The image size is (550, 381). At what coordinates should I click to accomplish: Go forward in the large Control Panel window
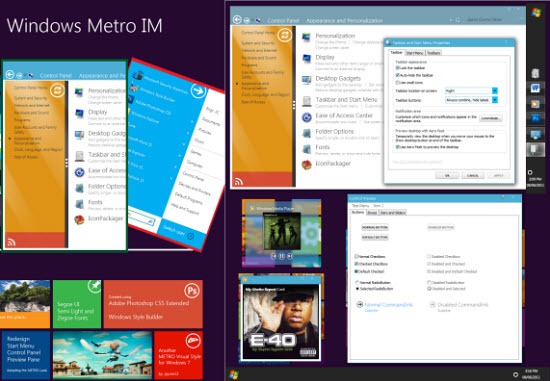[247, 20]
